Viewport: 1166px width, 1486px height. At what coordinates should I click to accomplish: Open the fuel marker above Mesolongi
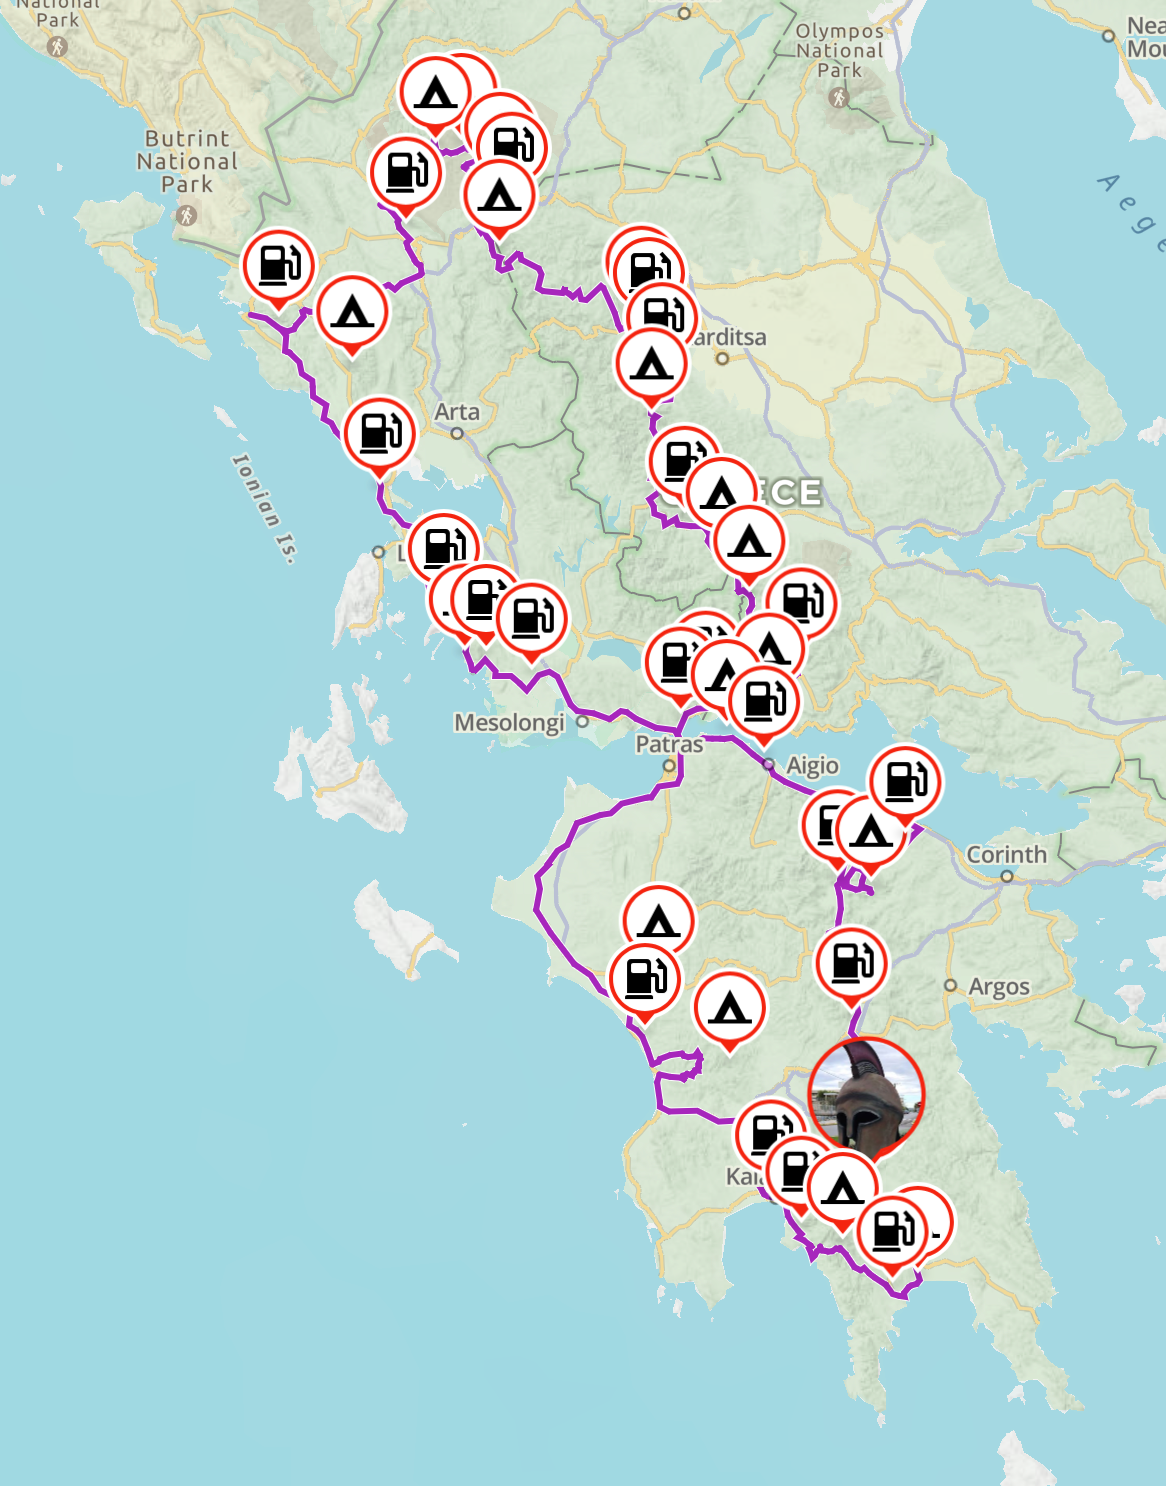pos(532,619)
